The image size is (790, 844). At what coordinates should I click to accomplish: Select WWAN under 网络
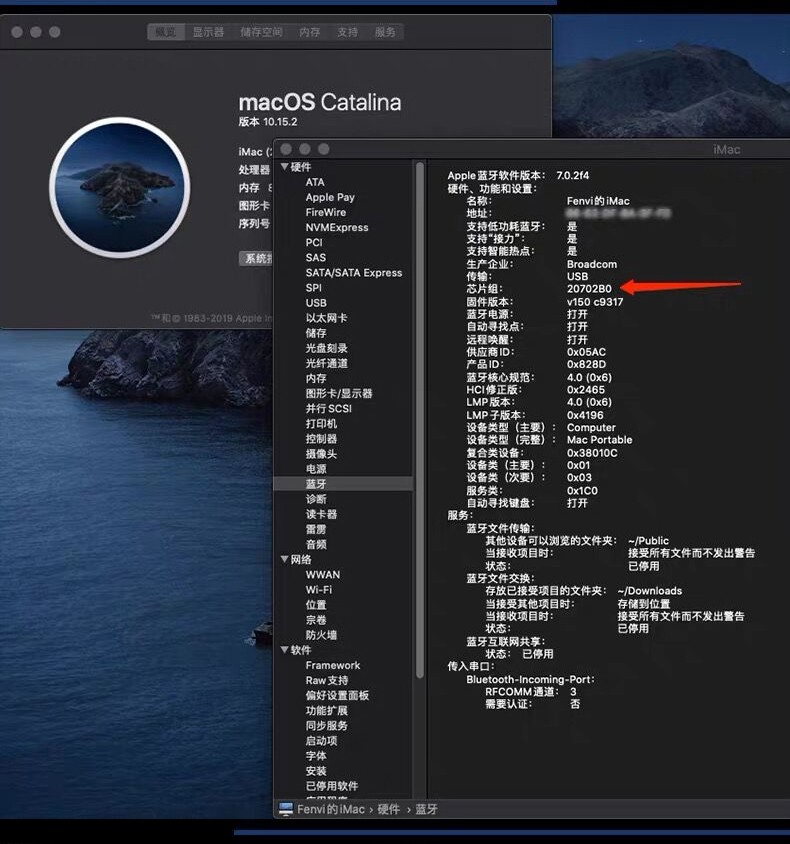323,574
